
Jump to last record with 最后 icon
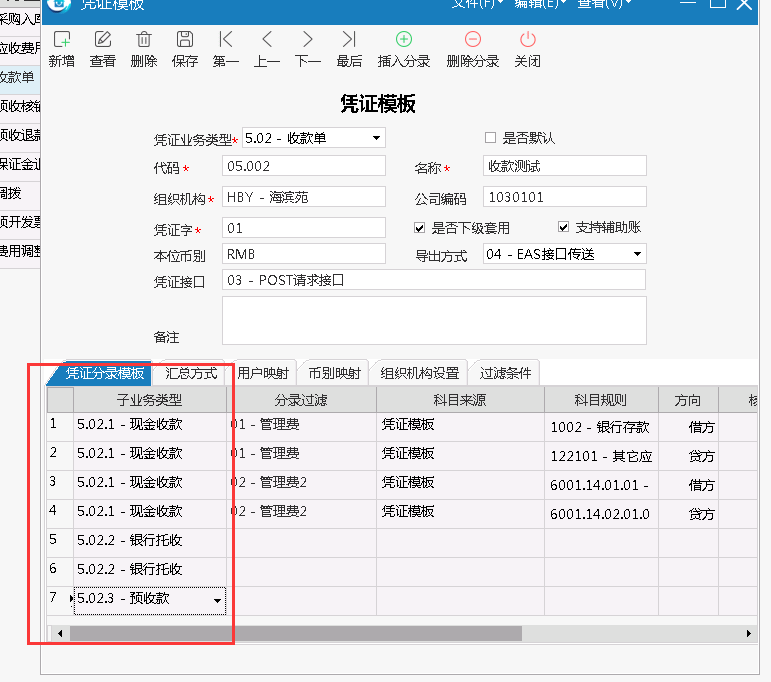point(349,39)
